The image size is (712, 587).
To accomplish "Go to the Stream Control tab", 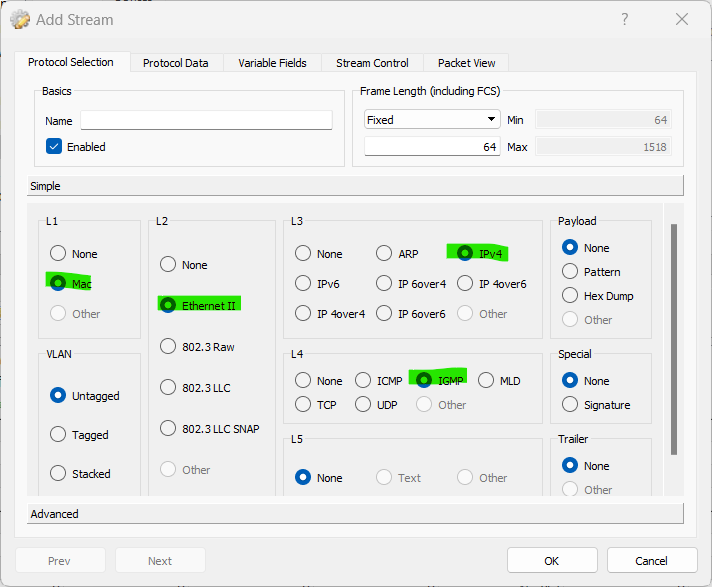I will 372,63.
